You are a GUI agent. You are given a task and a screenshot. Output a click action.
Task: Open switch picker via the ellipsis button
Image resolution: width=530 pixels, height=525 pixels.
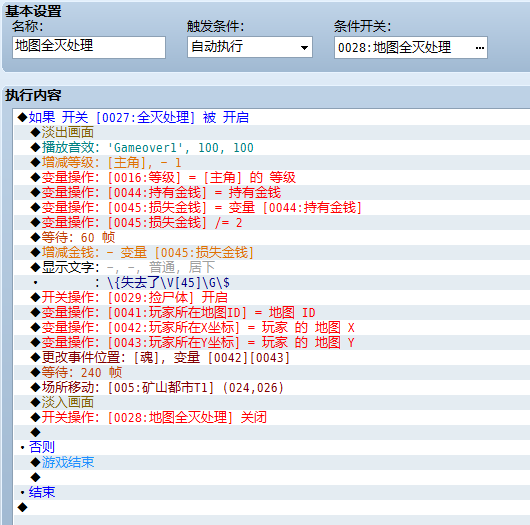click(479, 48)
